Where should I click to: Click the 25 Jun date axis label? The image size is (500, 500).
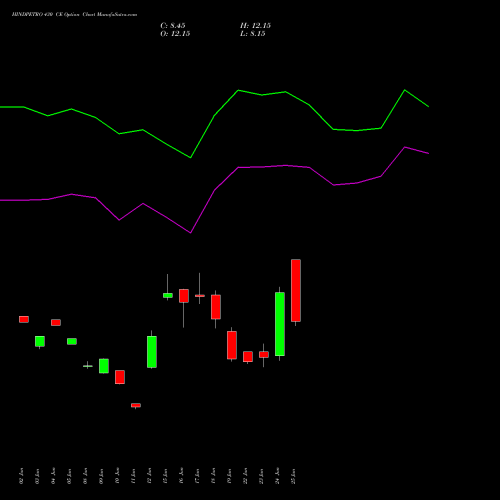[x=294, y=476]
